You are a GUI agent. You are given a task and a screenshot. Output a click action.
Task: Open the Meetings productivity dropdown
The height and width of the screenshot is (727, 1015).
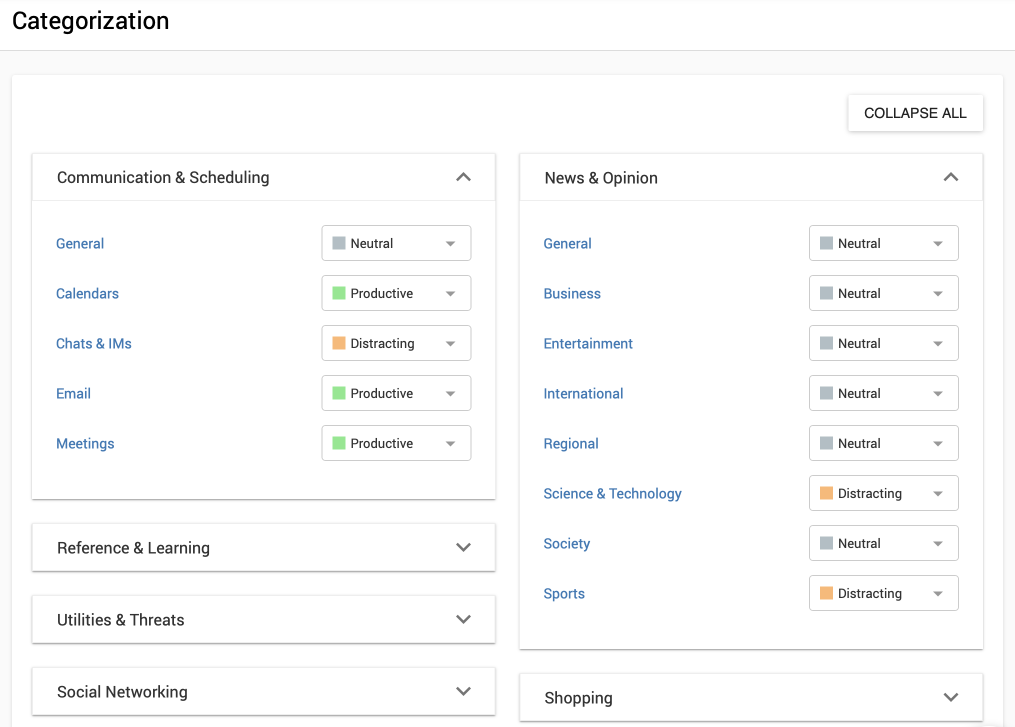[396, 443]
